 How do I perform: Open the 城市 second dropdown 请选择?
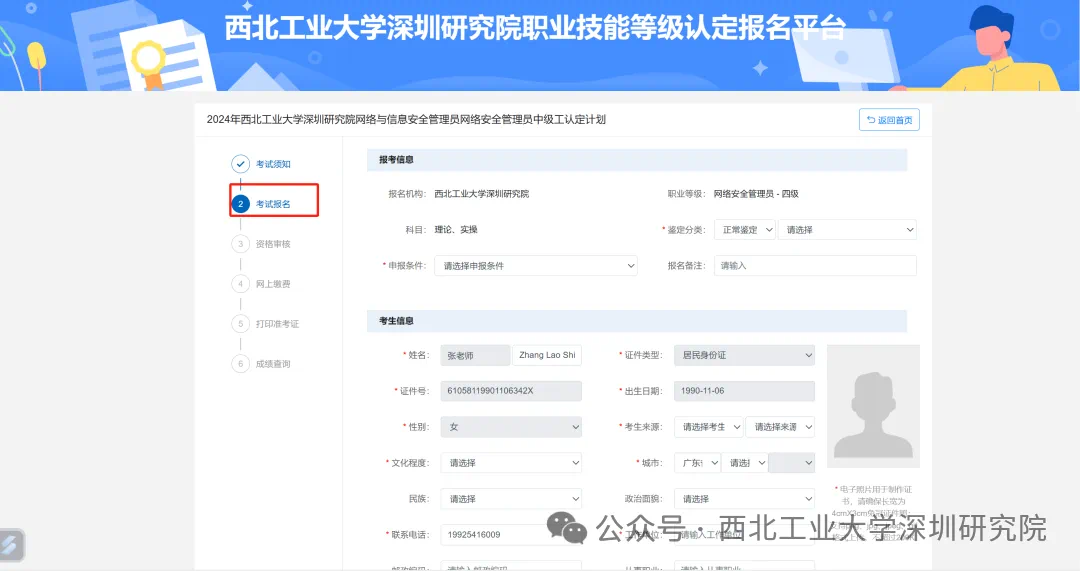(745, 463)
